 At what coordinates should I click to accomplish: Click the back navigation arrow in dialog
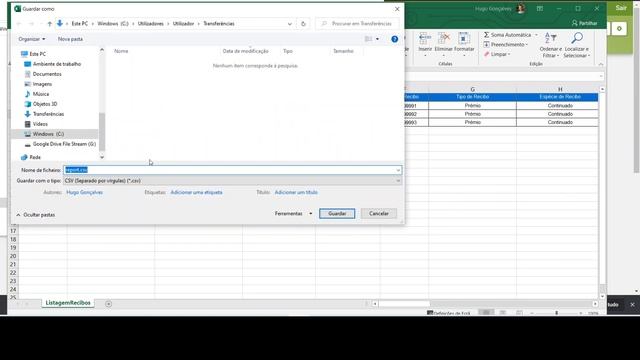19,24
